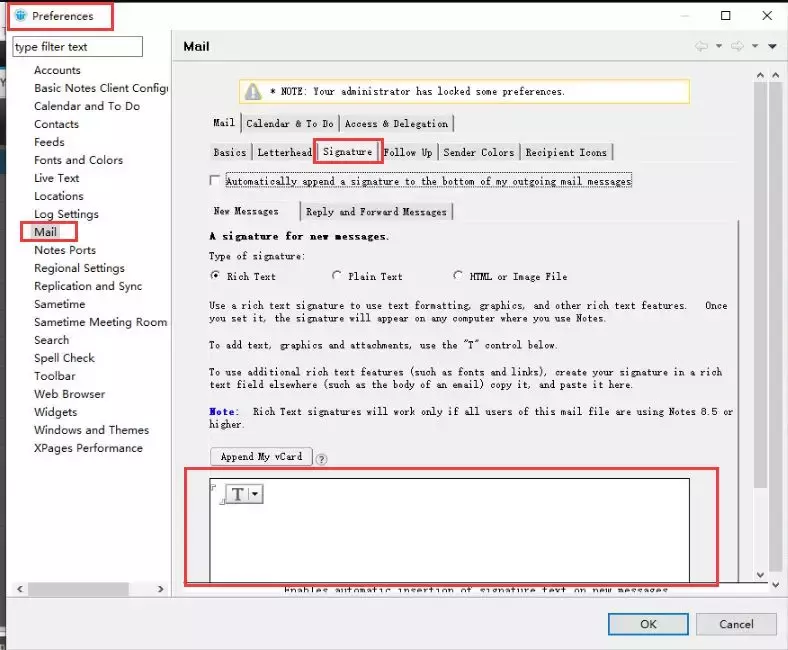This screenshot has width=788, height=650.
Task: Click the inner panel scrollbar down arrow
Action: 760,575
